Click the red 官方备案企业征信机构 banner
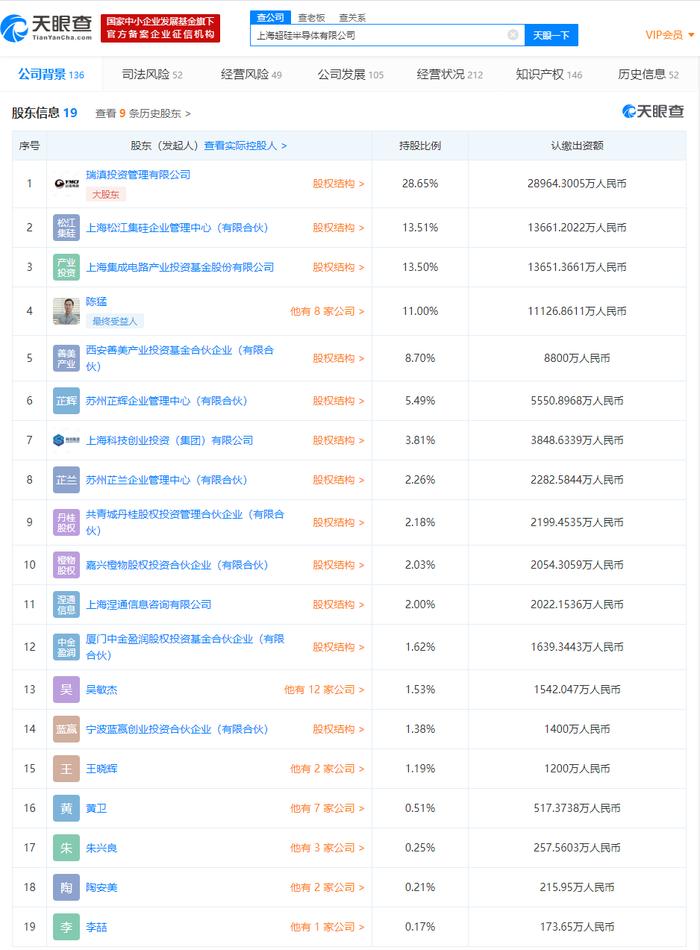 [x=160, y=28]
